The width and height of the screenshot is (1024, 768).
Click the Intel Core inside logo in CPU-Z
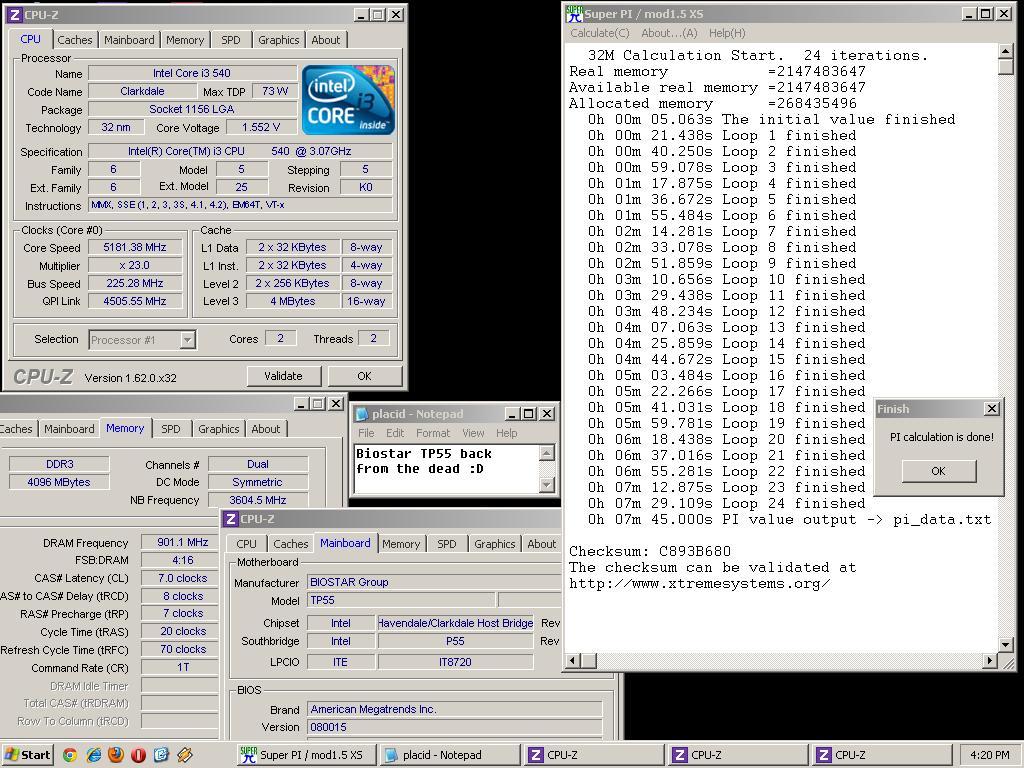point(347,99)
